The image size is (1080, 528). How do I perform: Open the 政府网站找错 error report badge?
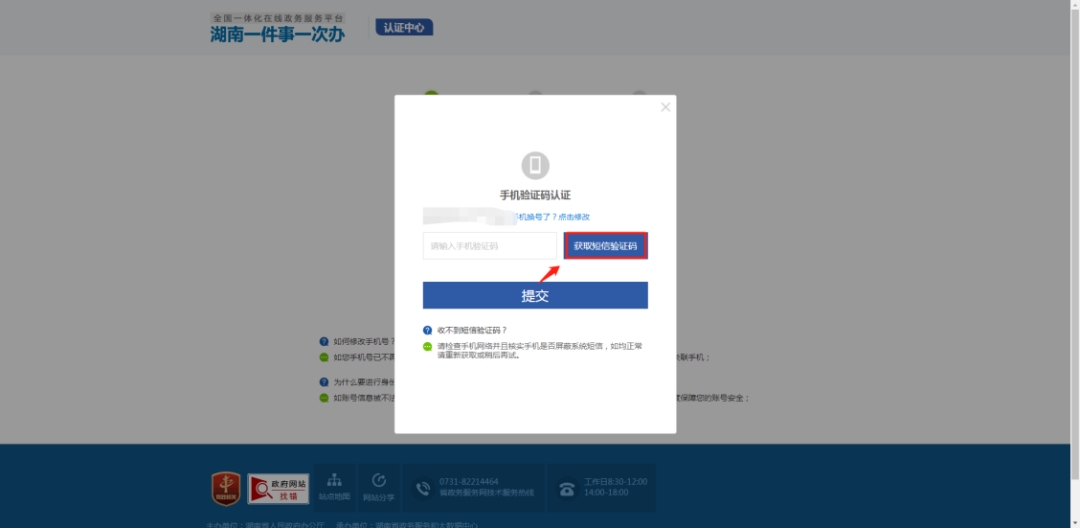[x=278, y=488]
